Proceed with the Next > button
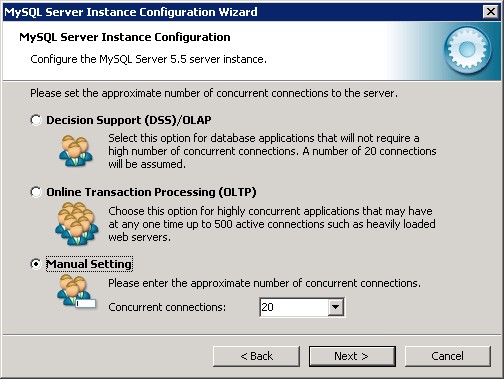 pos(352,356)
